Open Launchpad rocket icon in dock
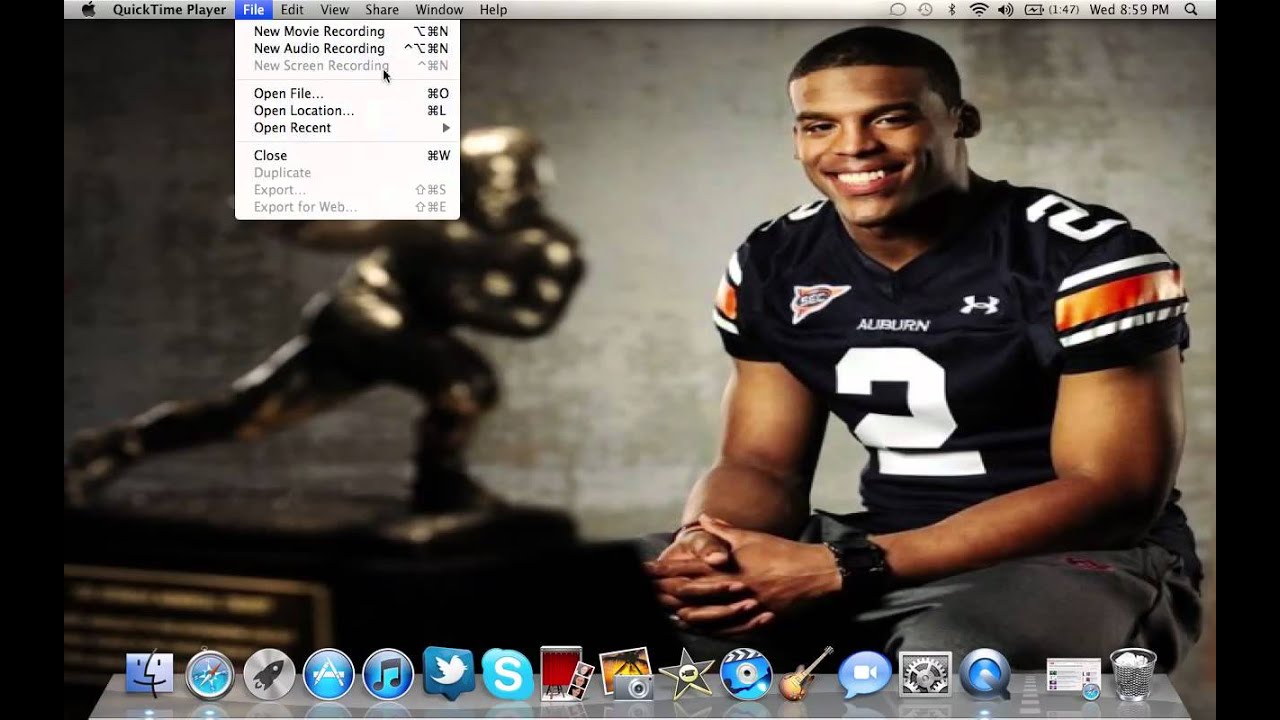The image size is (1280, 720). 269,675
